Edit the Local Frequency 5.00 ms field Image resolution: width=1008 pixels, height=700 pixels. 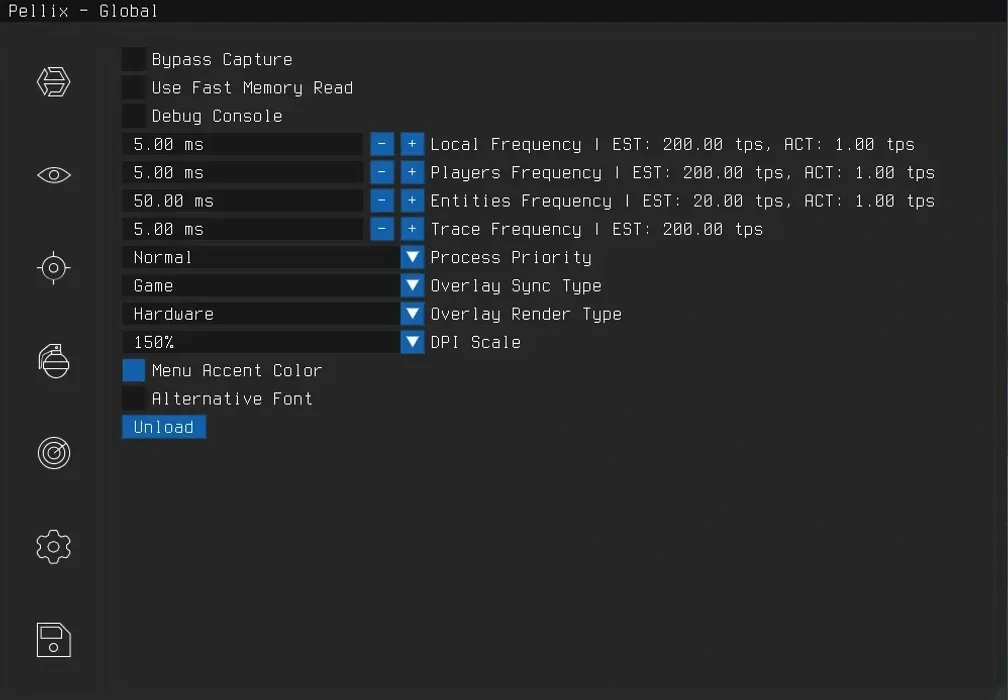coord(243,144)
